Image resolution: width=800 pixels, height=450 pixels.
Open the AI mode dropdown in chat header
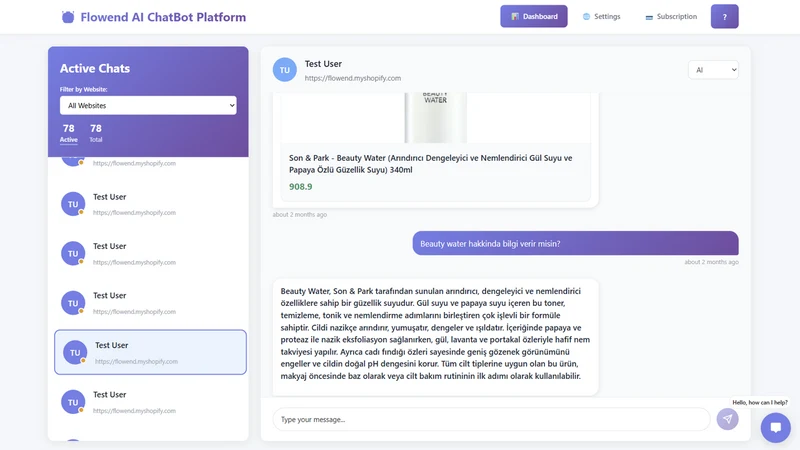coord(713,70)
